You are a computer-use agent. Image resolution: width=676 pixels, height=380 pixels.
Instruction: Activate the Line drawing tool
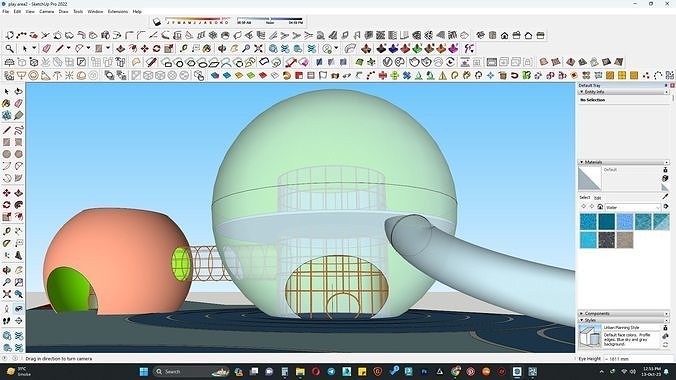pos(6,130)
